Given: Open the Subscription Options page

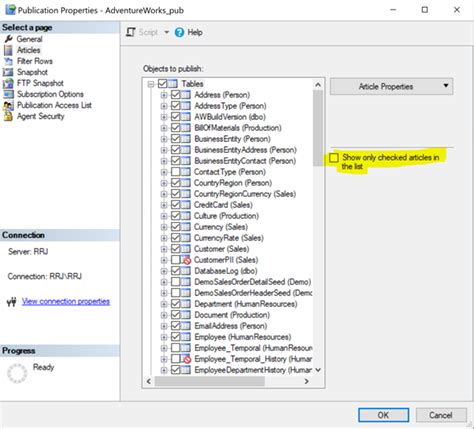Looking at the screenshot, I should pyautogui.click(x=50, y=94).
